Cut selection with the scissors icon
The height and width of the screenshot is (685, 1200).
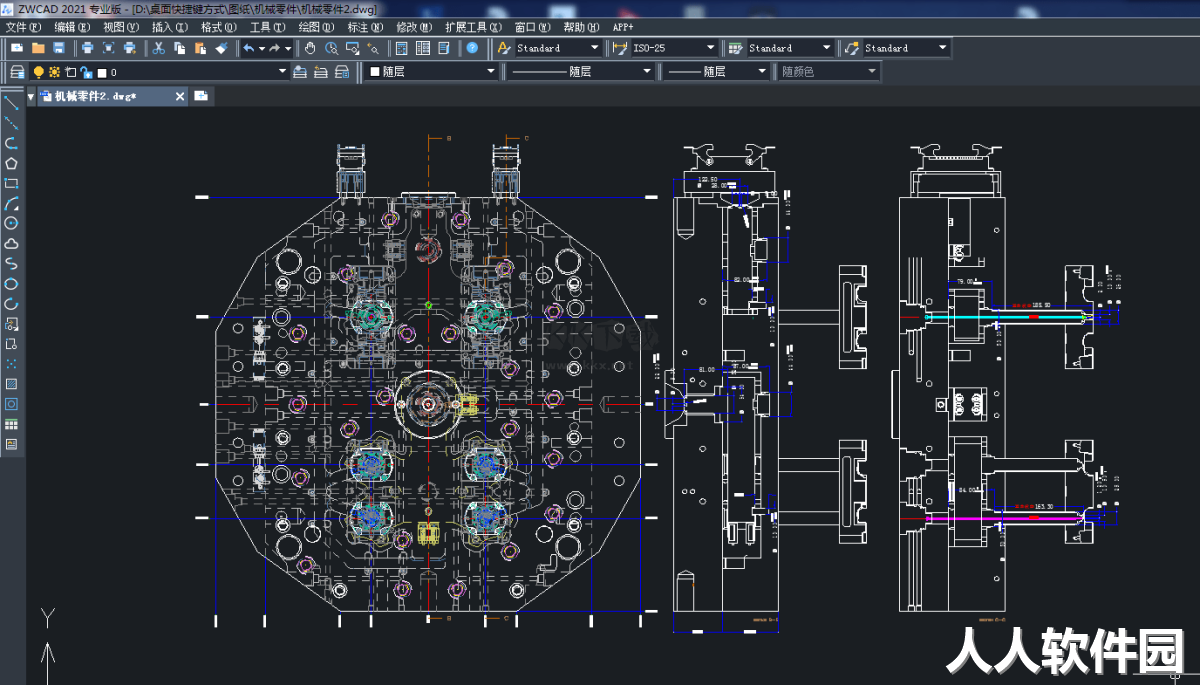[x=158, y=48]
